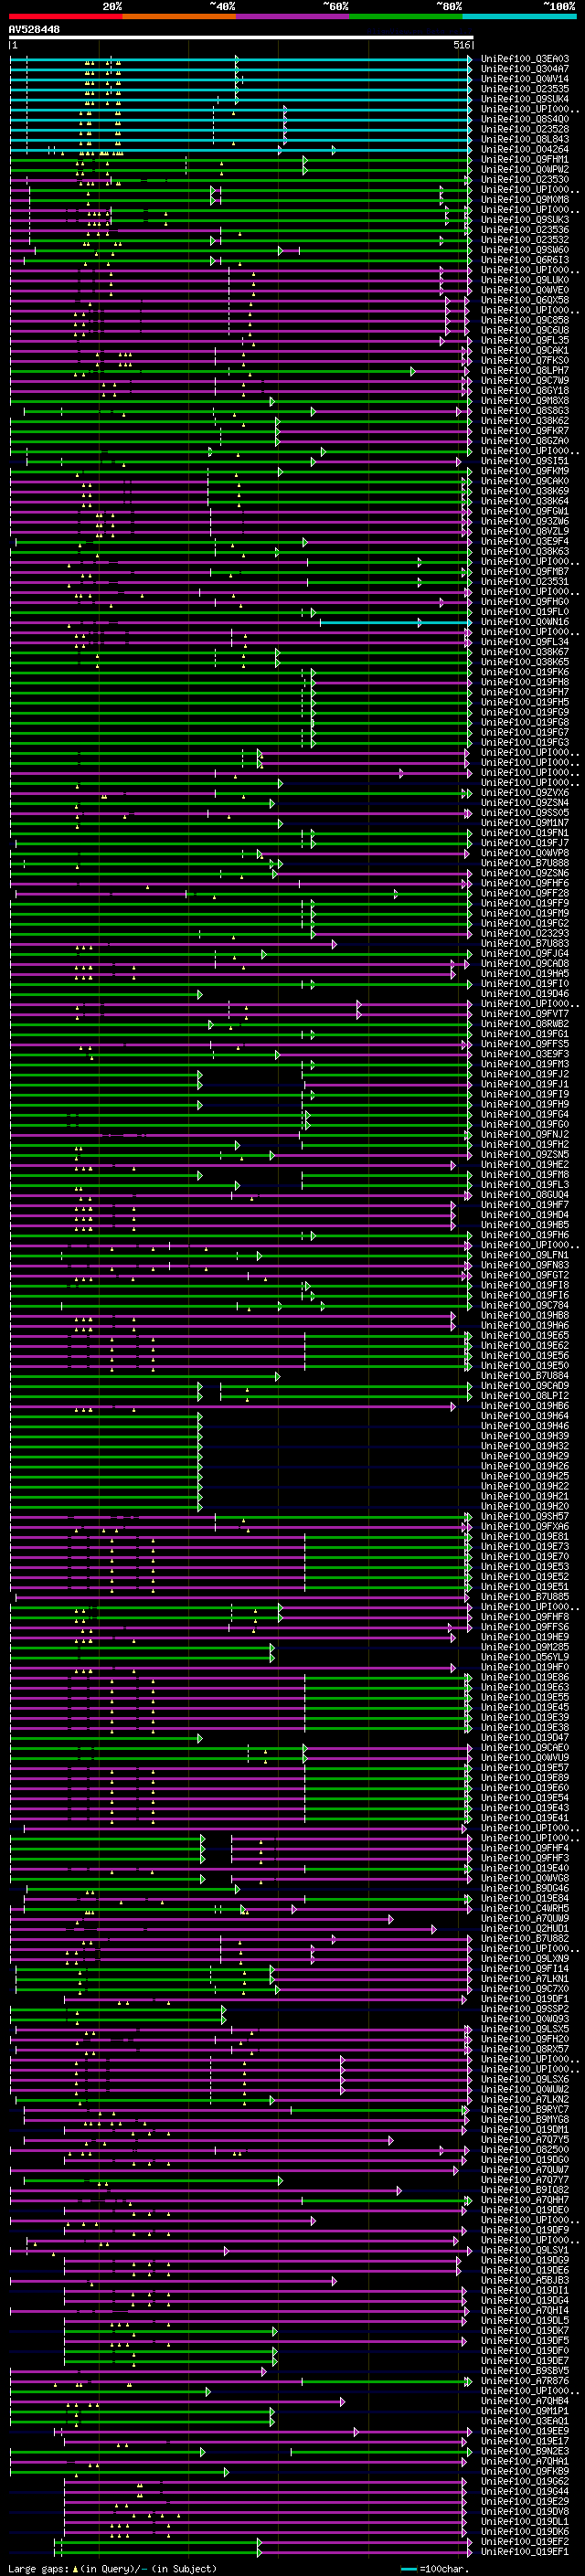This screenshot has width=585, height=2576.
Task: Select hit label UniRef100_Q9FKM9
Action: [x=525, y=471]
